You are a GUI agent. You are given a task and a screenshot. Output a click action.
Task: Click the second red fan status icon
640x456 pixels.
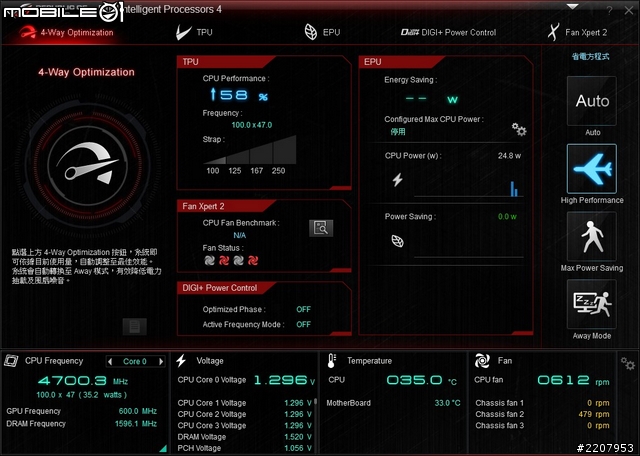[x=224, y=260]
